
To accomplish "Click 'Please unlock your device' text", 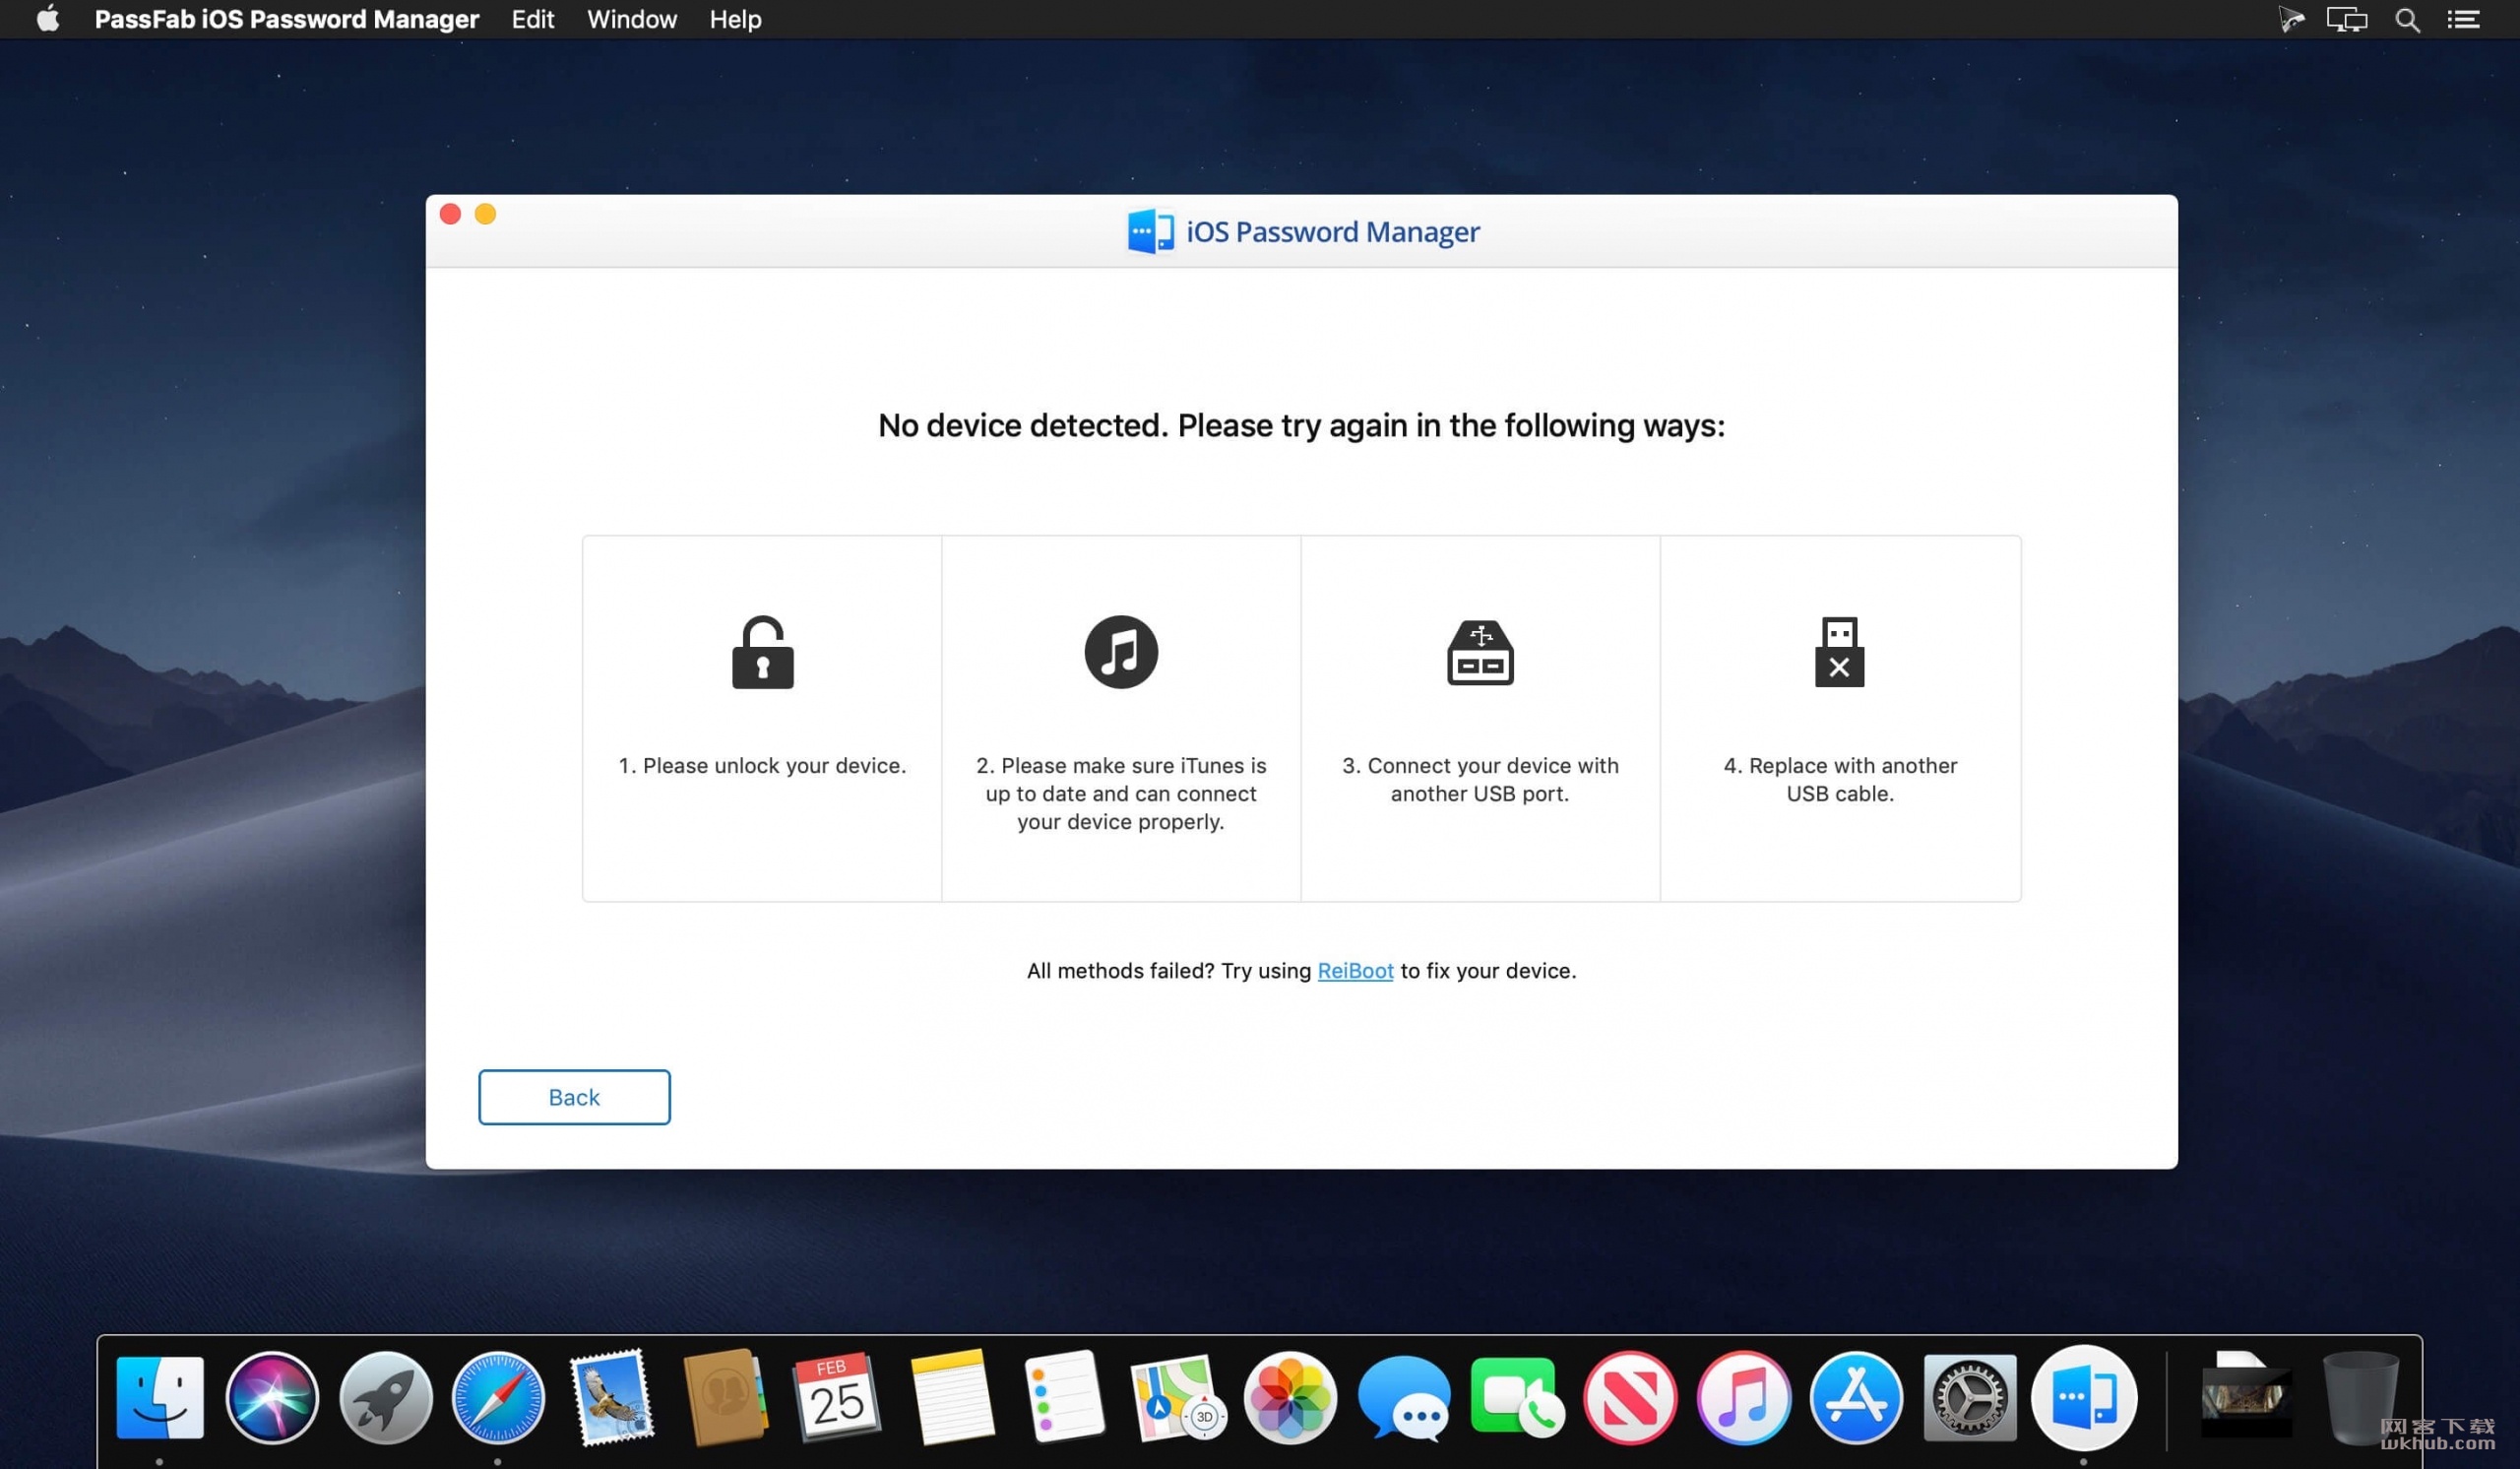I will click(x=762, y=765).
